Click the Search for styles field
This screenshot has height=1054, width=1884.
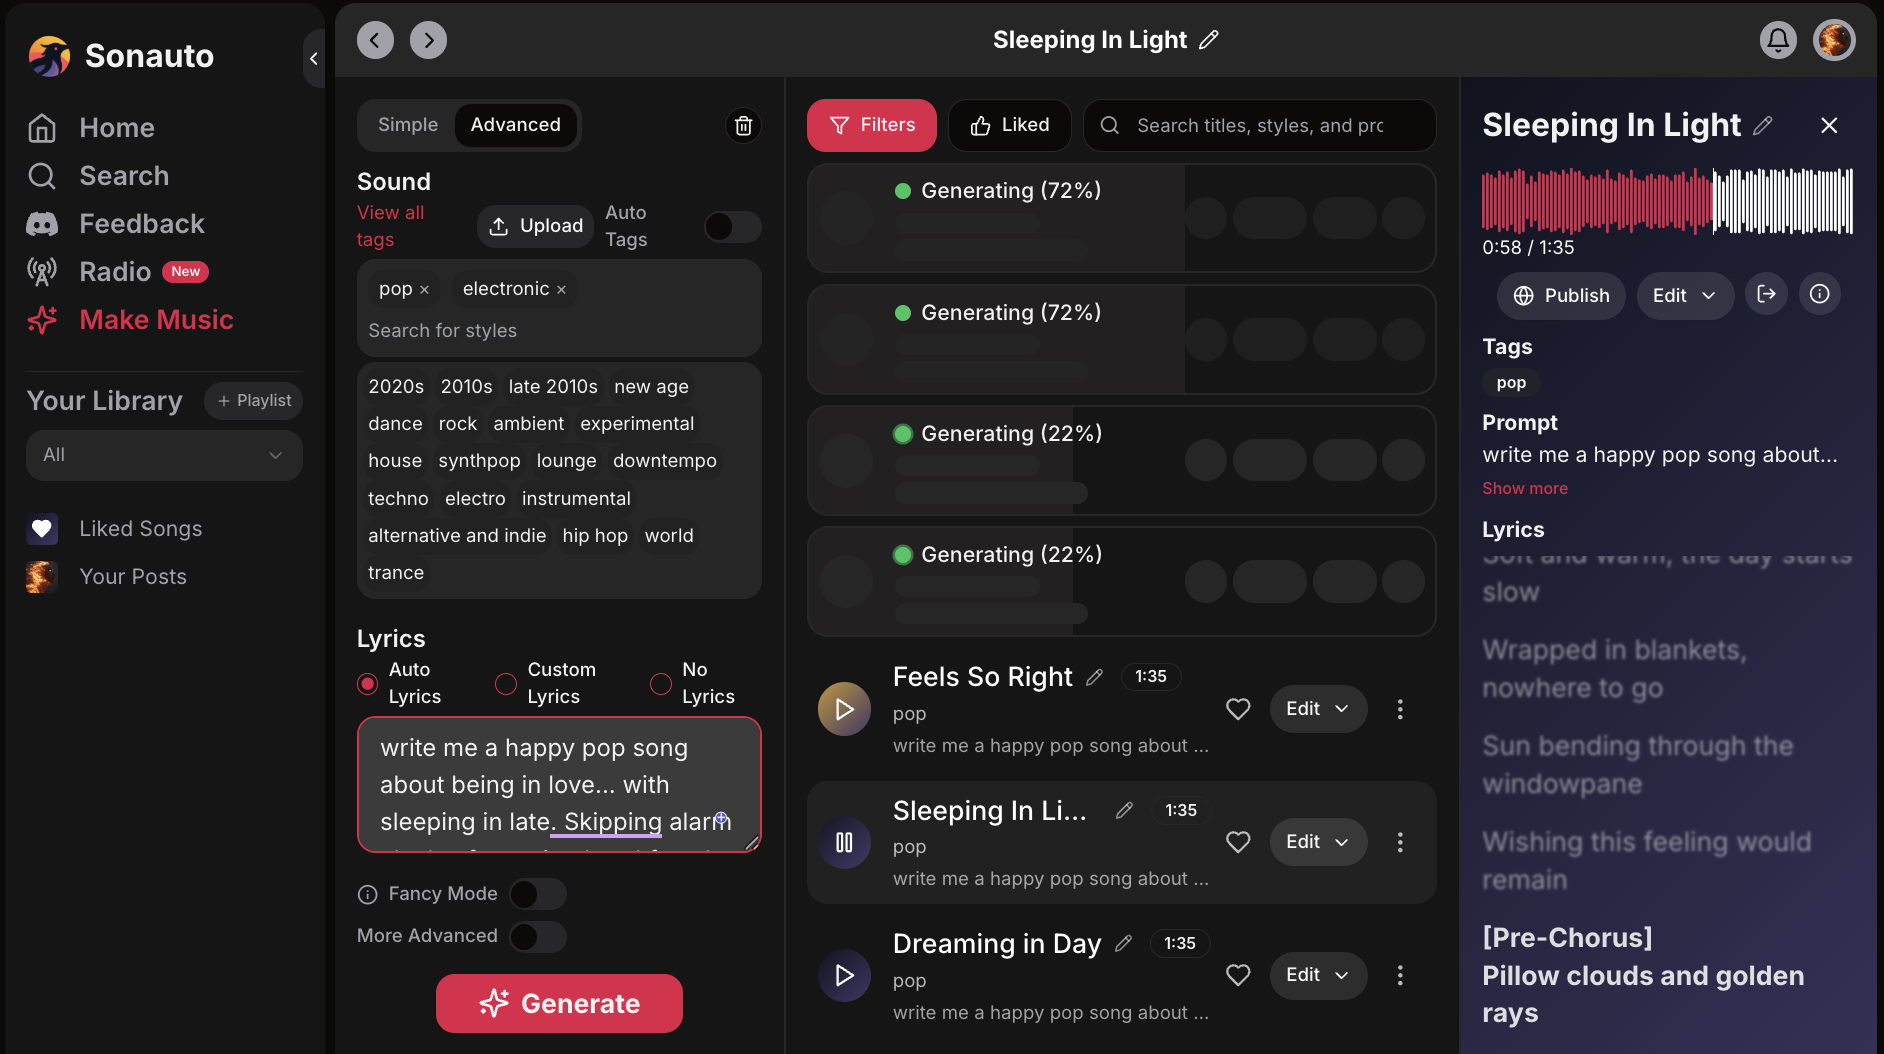[559, 331]
